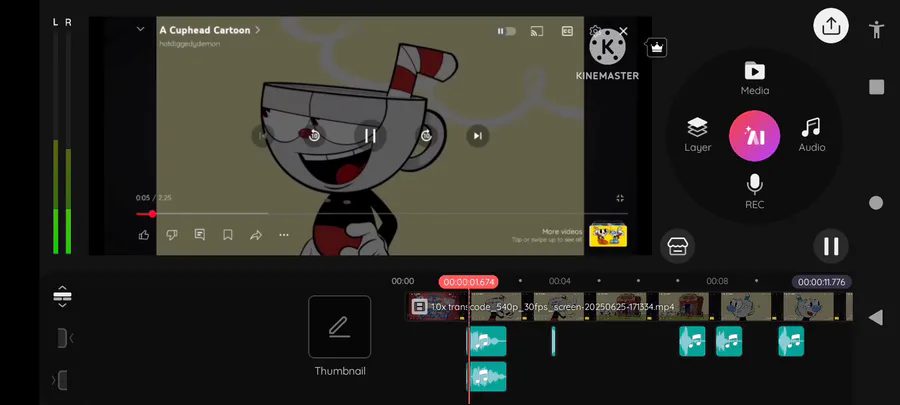Open the Audio browser

pyautogui.click(x=812, y=135)
